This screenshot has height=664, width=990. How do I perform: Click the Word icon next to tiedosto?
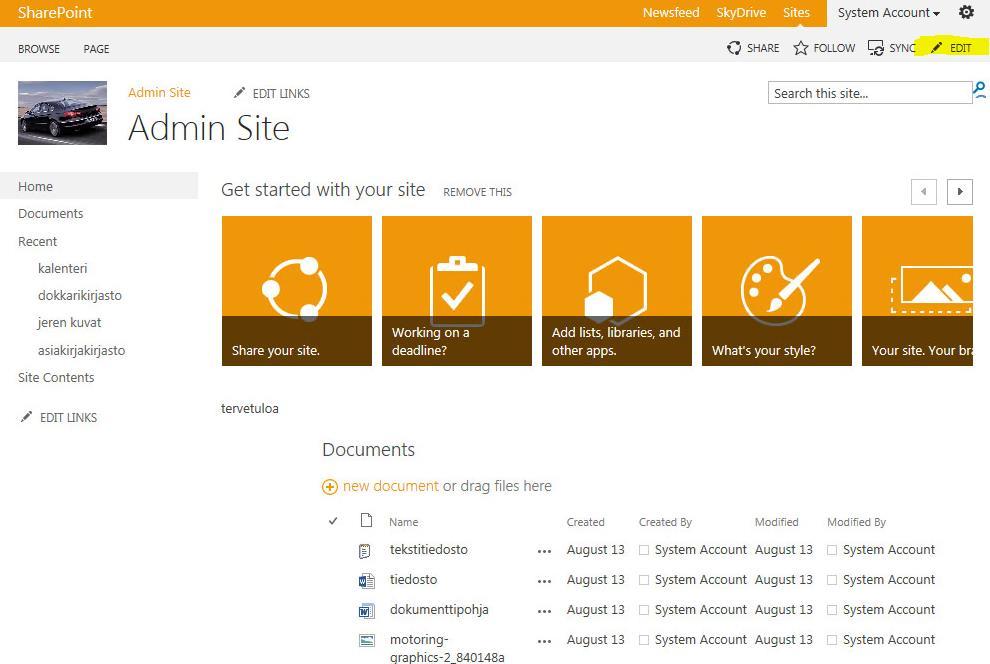coord(366,581)
